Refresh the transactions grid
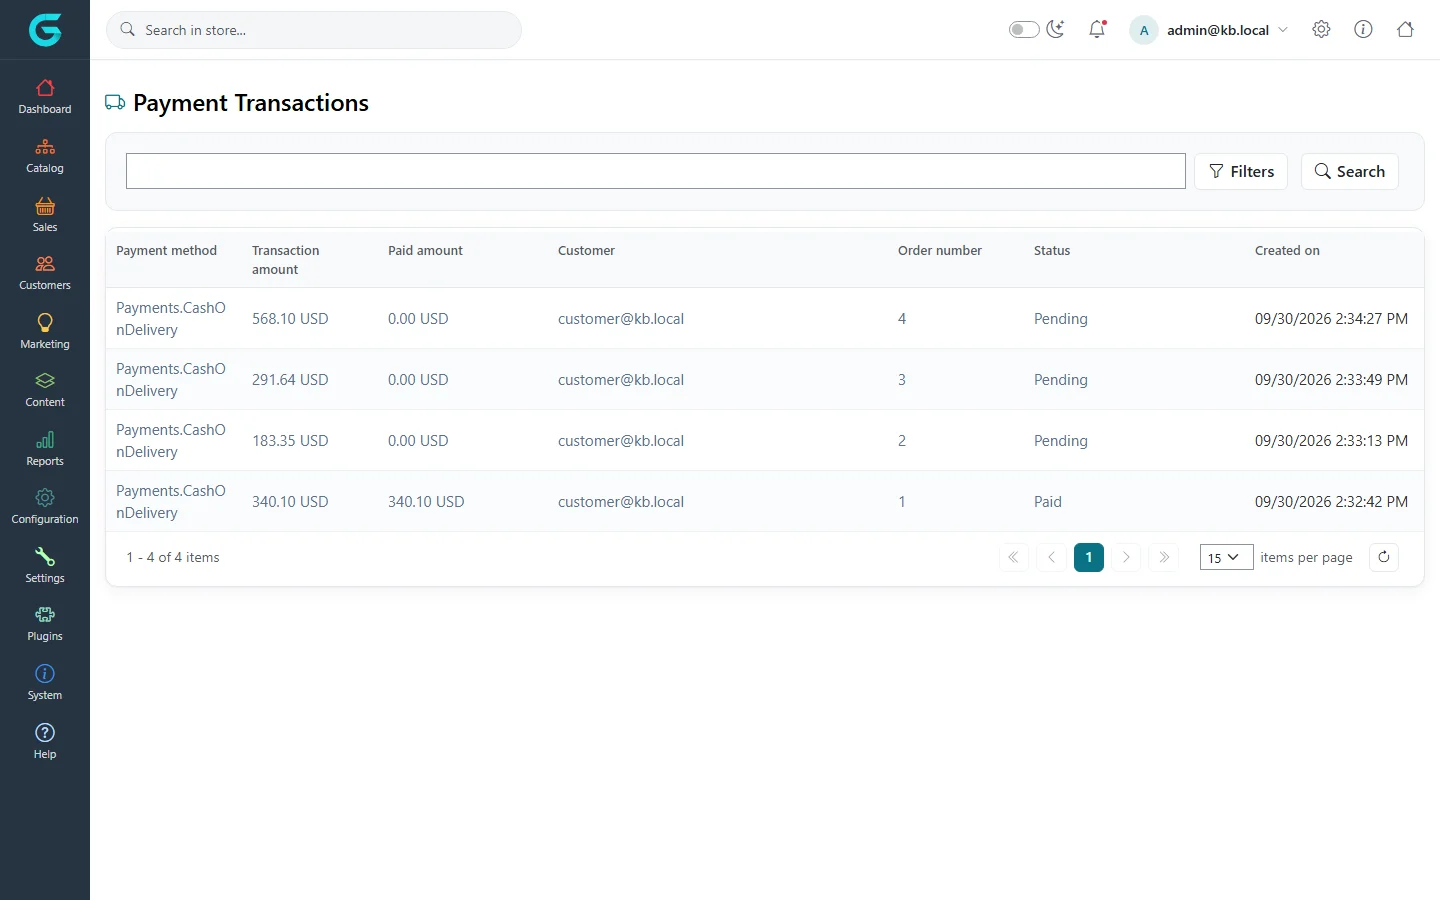1440x900 pixels. tap(1384, 557)
